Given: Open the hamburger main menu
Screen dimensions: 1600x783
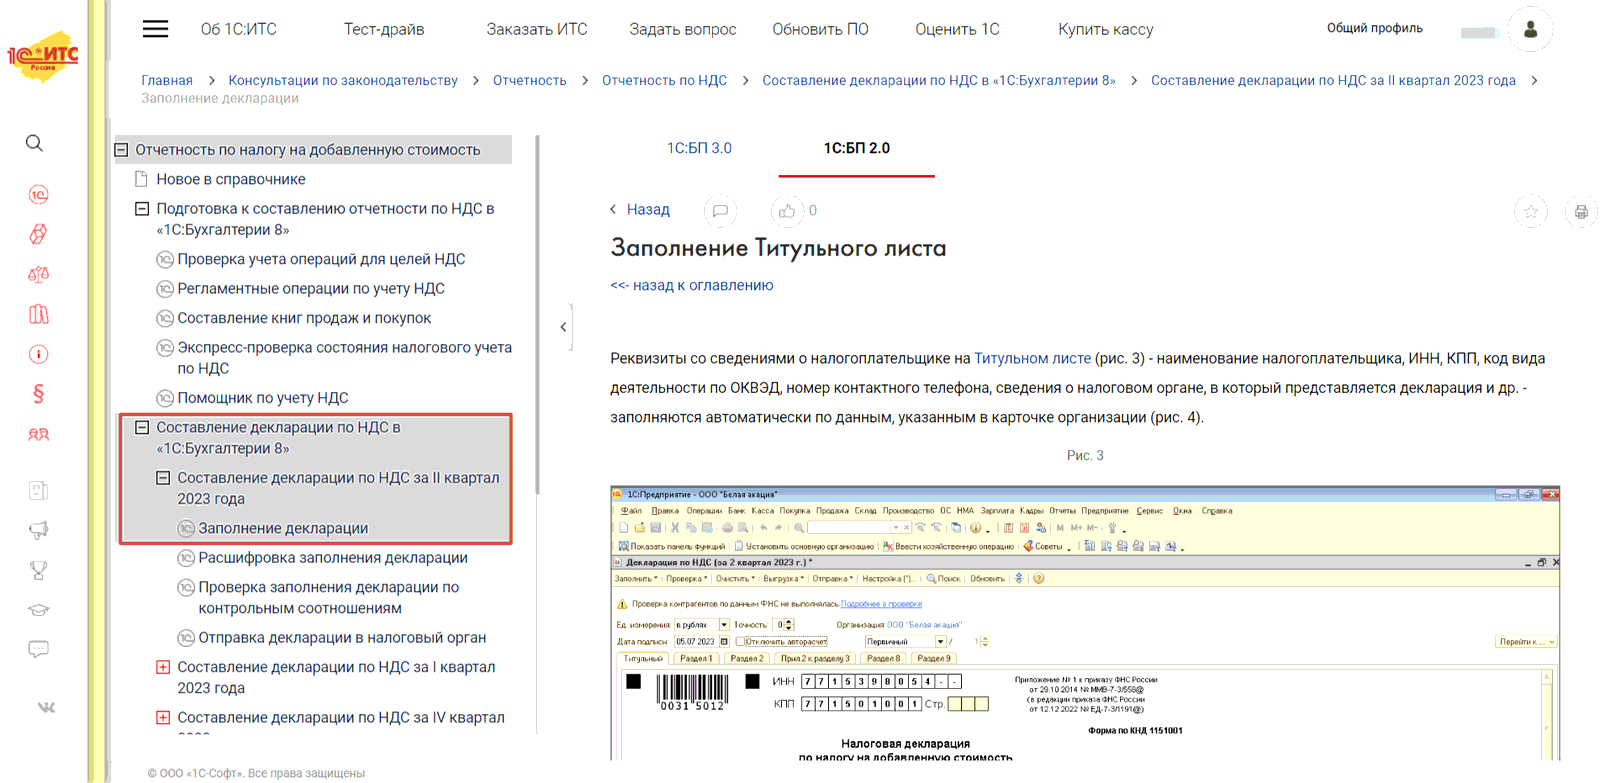Looking at the screenshot, I should (x=155, y=29).
